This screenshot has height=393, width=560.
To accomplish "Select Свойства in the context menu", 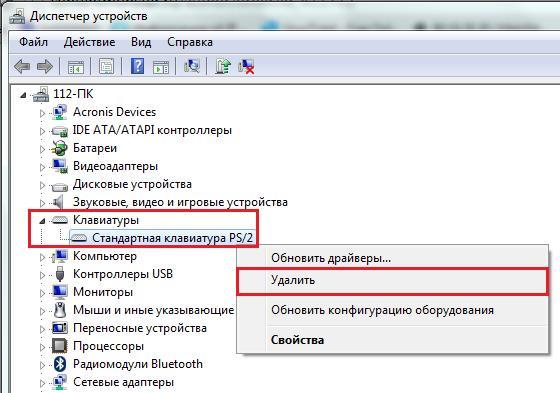I will [392, 340].
